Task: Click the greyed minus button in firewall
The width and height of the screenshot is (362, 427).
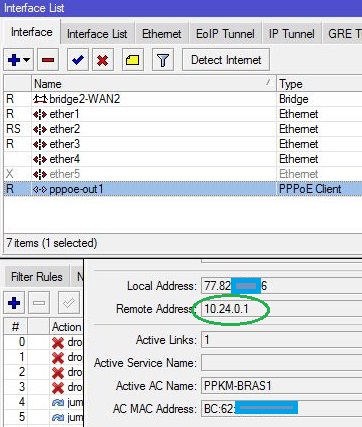Action: click(x=39, y=303)
